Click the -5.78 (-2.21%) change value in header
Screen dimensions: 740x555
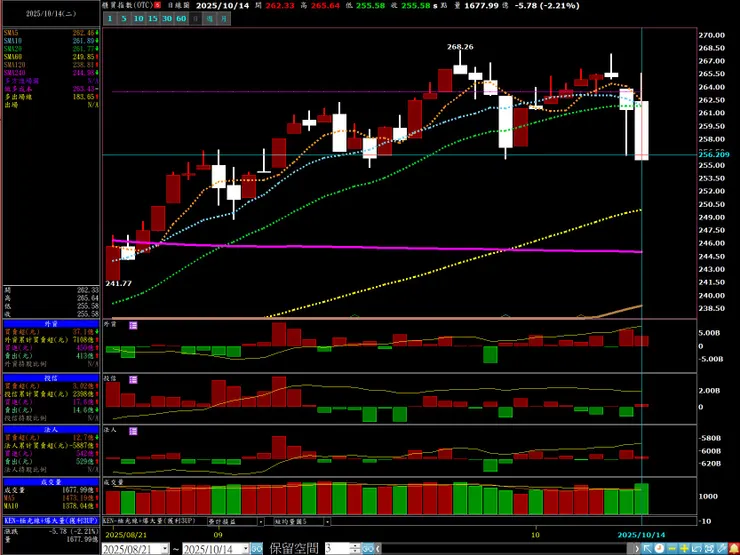pyautogui.click(x=548, y=6)
